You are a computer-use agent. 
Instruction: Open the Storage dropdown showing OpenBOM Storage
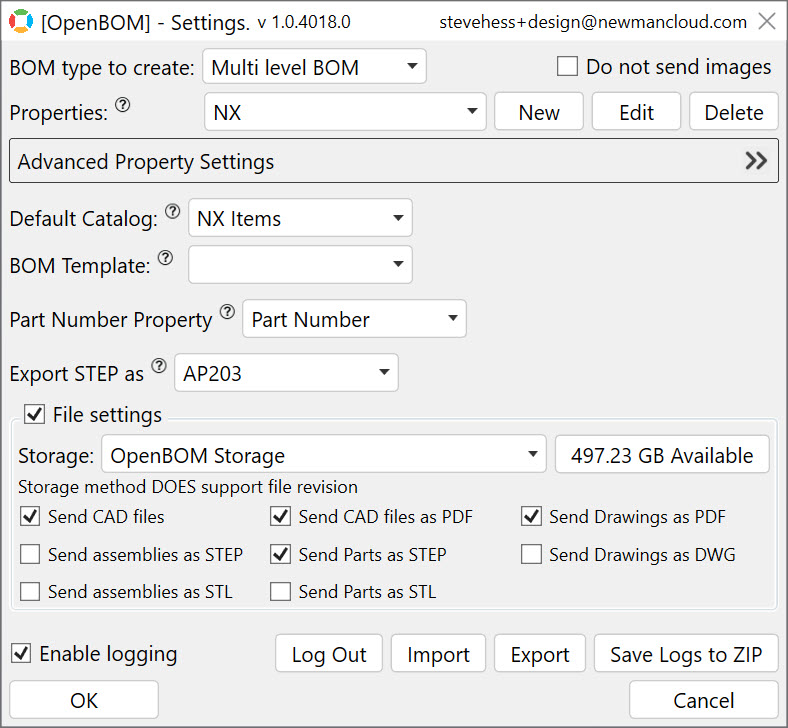click(x=324, y=454)
